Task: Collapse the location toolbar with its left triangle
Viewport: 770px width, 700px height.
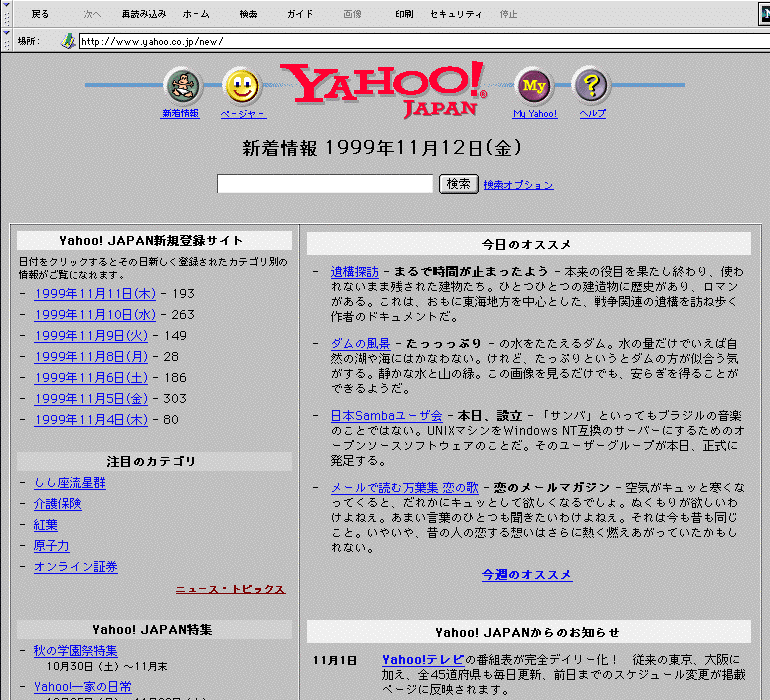Action: click(6, 32)
